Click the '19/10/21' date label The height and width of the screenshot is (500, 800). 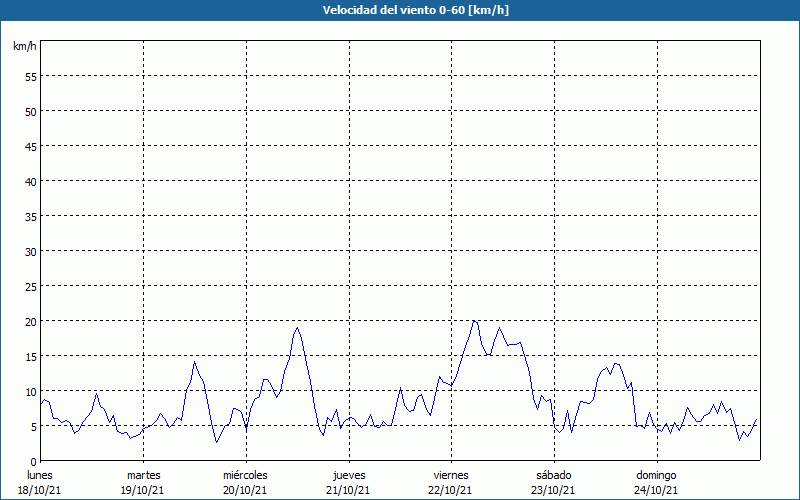pyautogui.click(x=142, y=490)
